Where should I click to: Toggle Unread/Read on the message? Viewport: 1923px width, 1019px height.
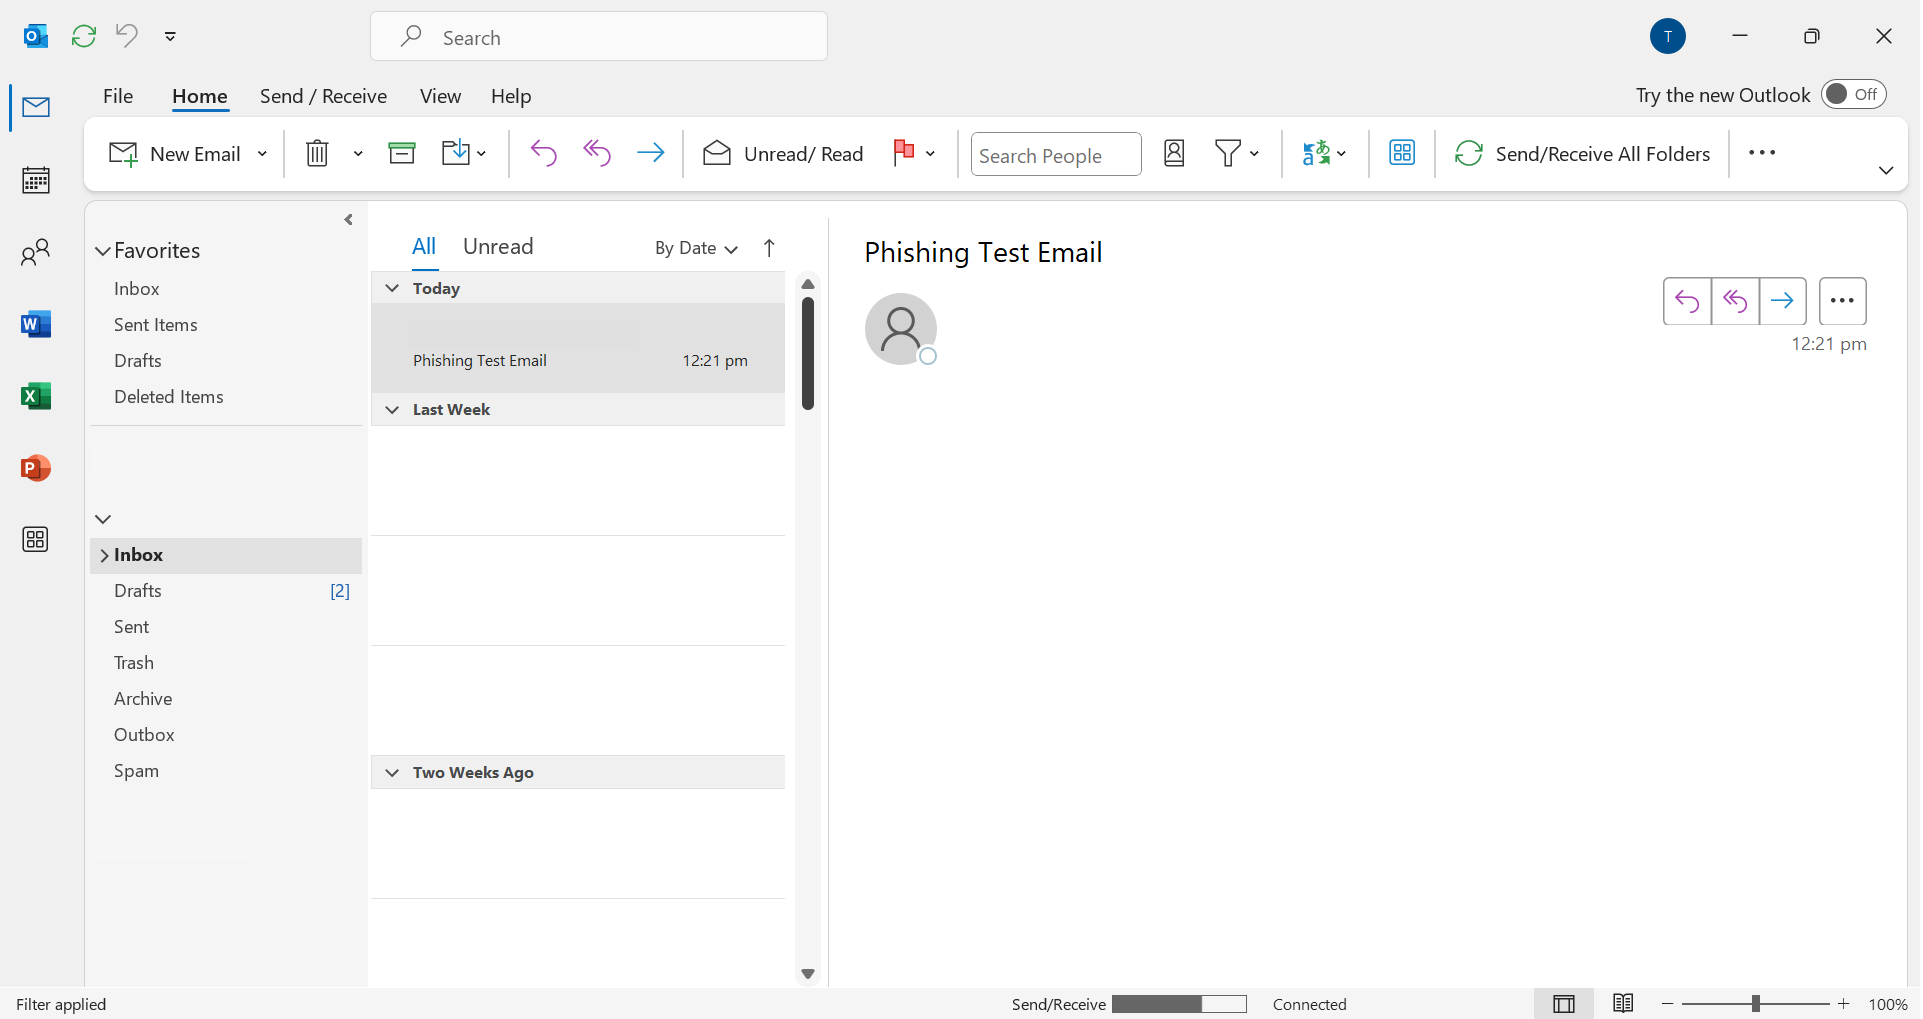tap(783, 153)
